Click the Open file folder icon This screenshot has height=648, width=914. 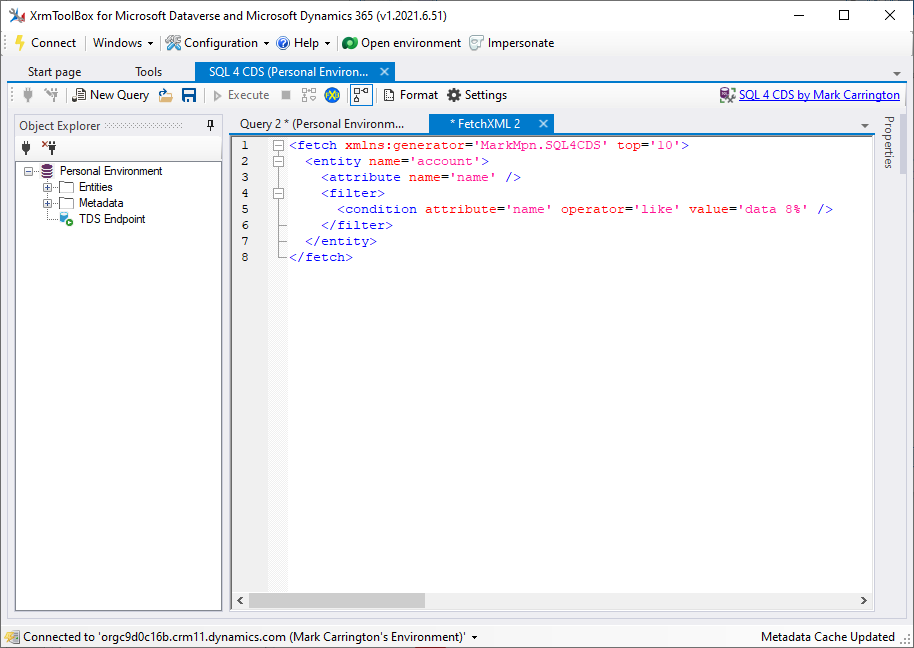[x=166, y=95]
